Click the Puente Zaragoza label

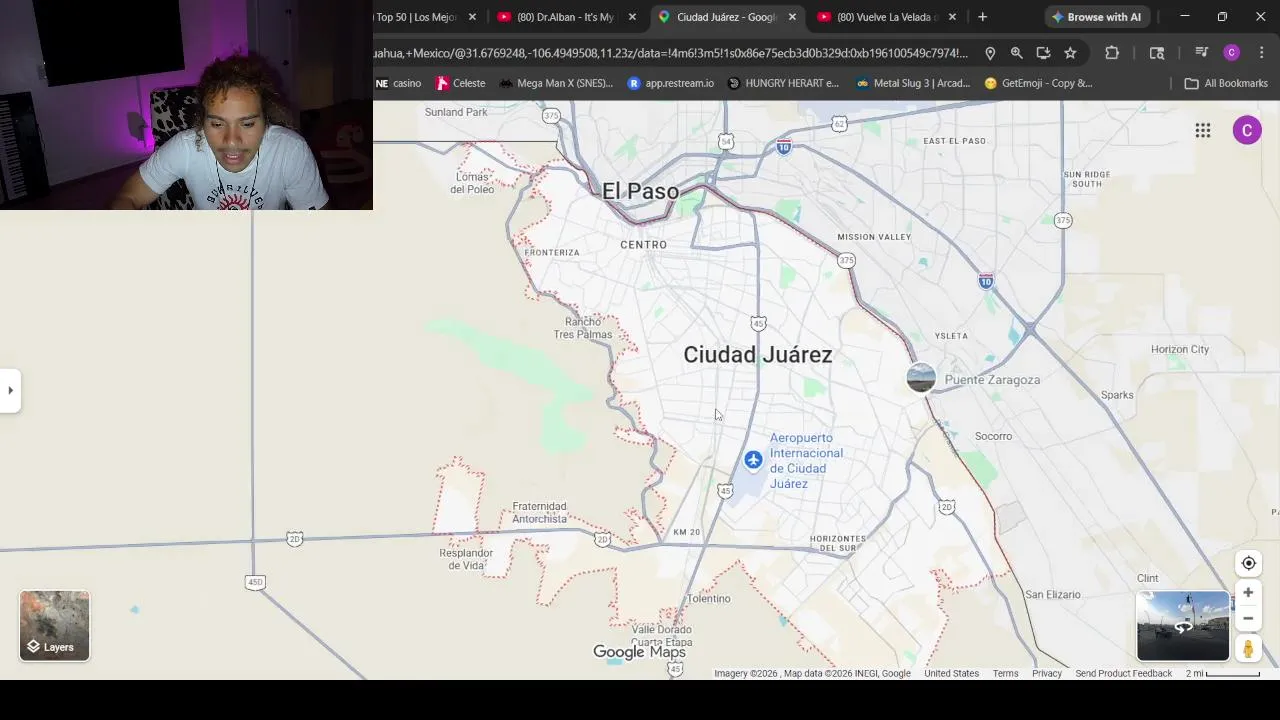click(x=992, y=380)
